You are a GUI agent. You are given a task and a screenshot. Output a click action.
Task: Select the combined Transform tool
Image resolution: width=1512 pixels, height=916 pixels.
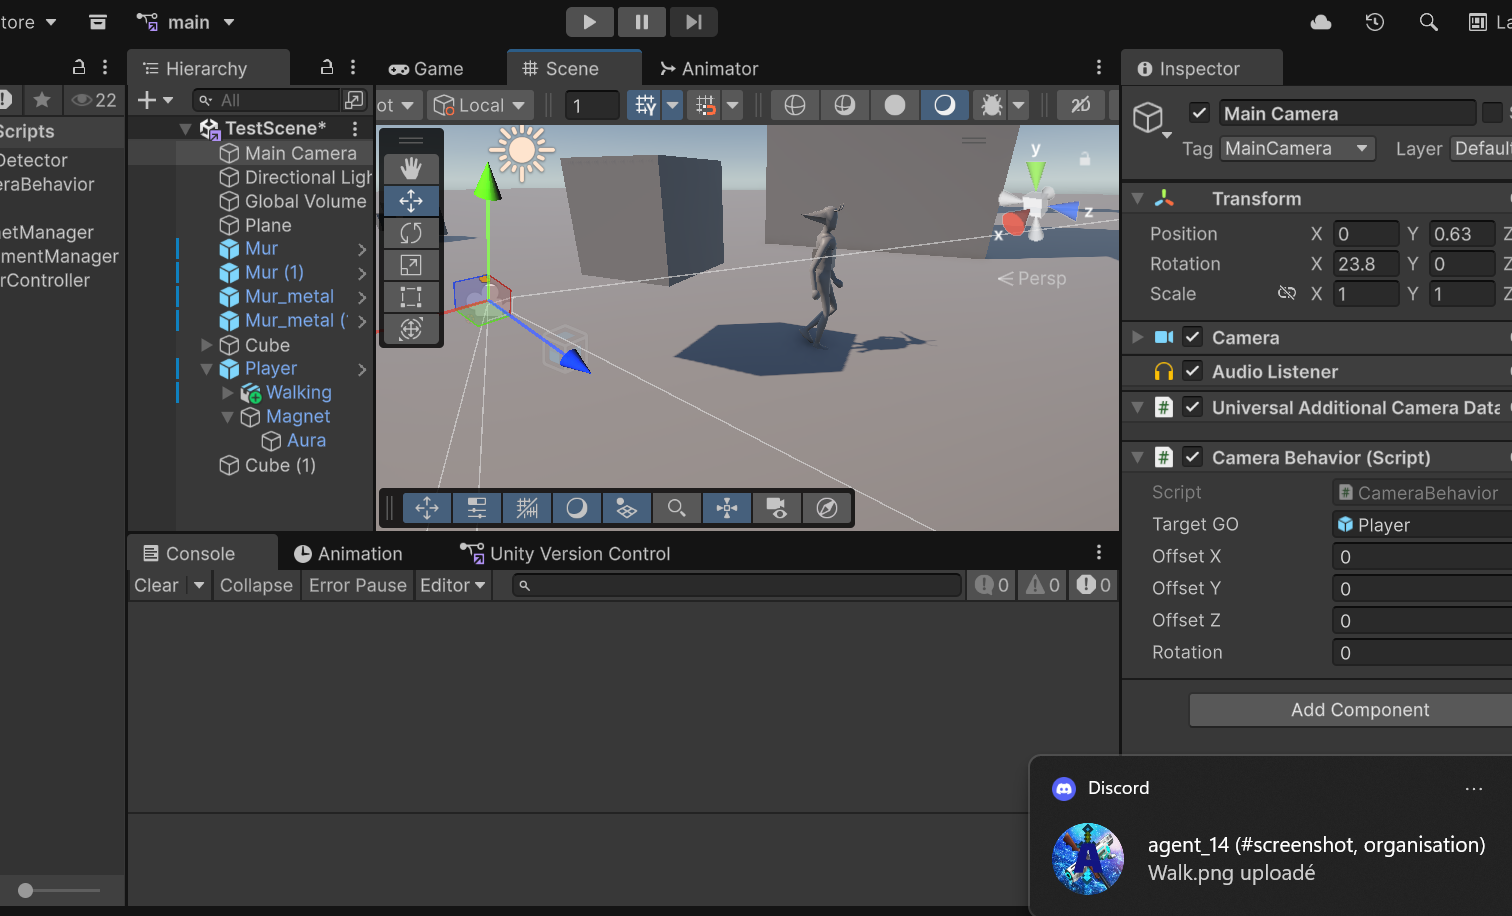(411, 329)
